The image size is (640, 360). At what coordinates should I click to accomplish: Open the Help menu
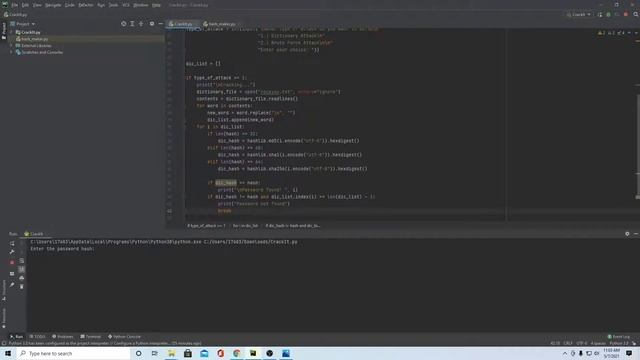point(156,5)
